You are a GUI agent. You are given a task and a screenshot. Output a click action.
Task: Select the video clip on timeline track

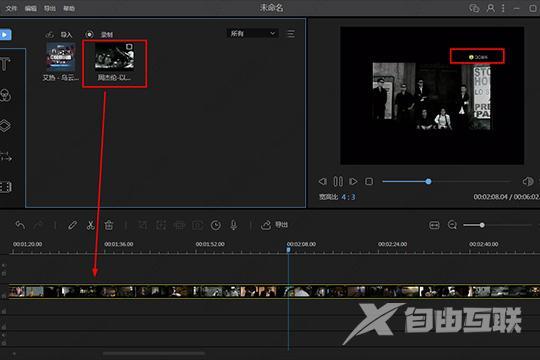click(x=274, y=291)
